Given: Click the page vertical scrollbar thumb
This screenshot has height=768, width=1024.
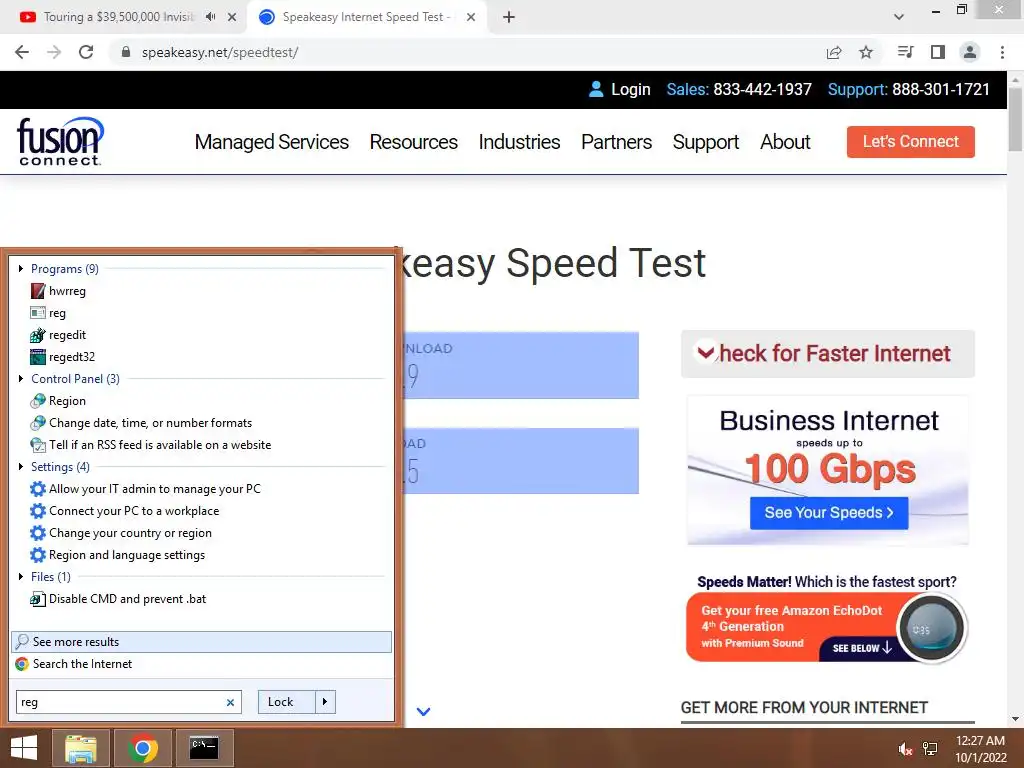Looking at the screenshot, I should pos(1015,118).
